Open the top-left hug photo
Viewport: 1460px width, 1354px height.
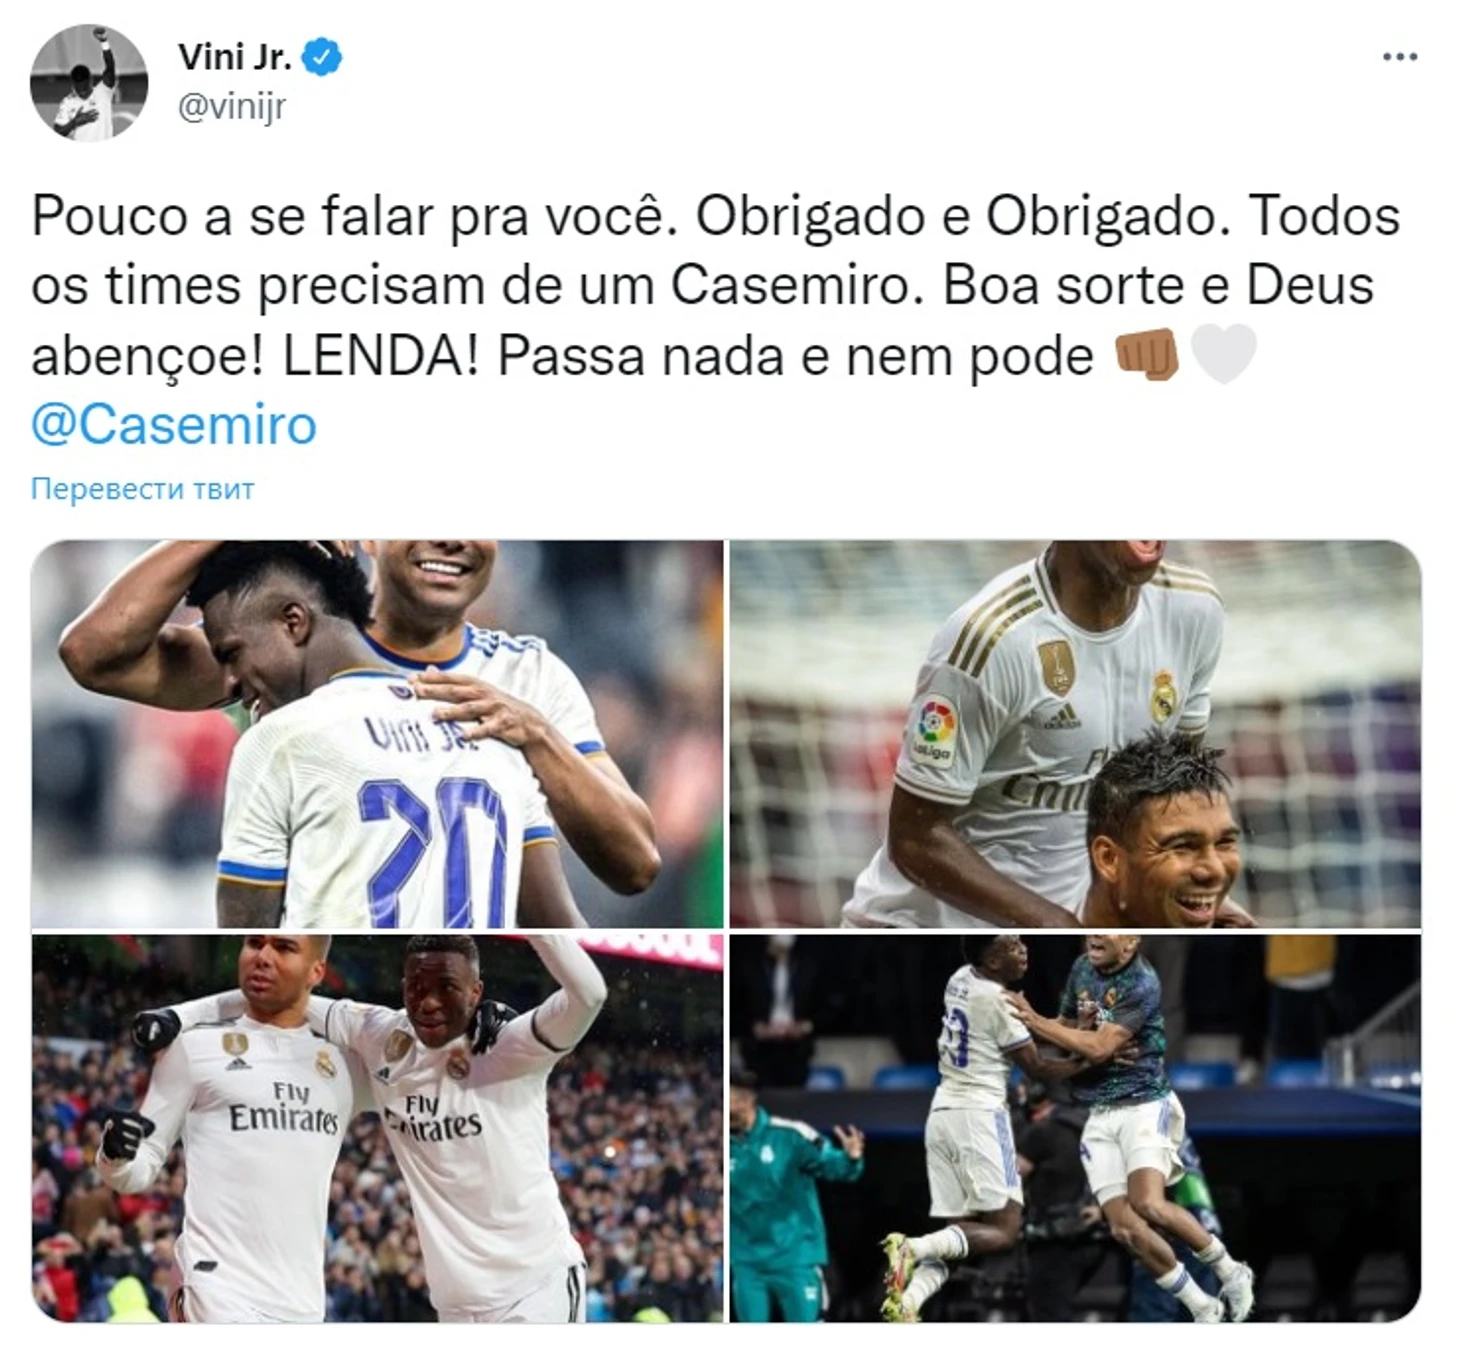(377, 734)
